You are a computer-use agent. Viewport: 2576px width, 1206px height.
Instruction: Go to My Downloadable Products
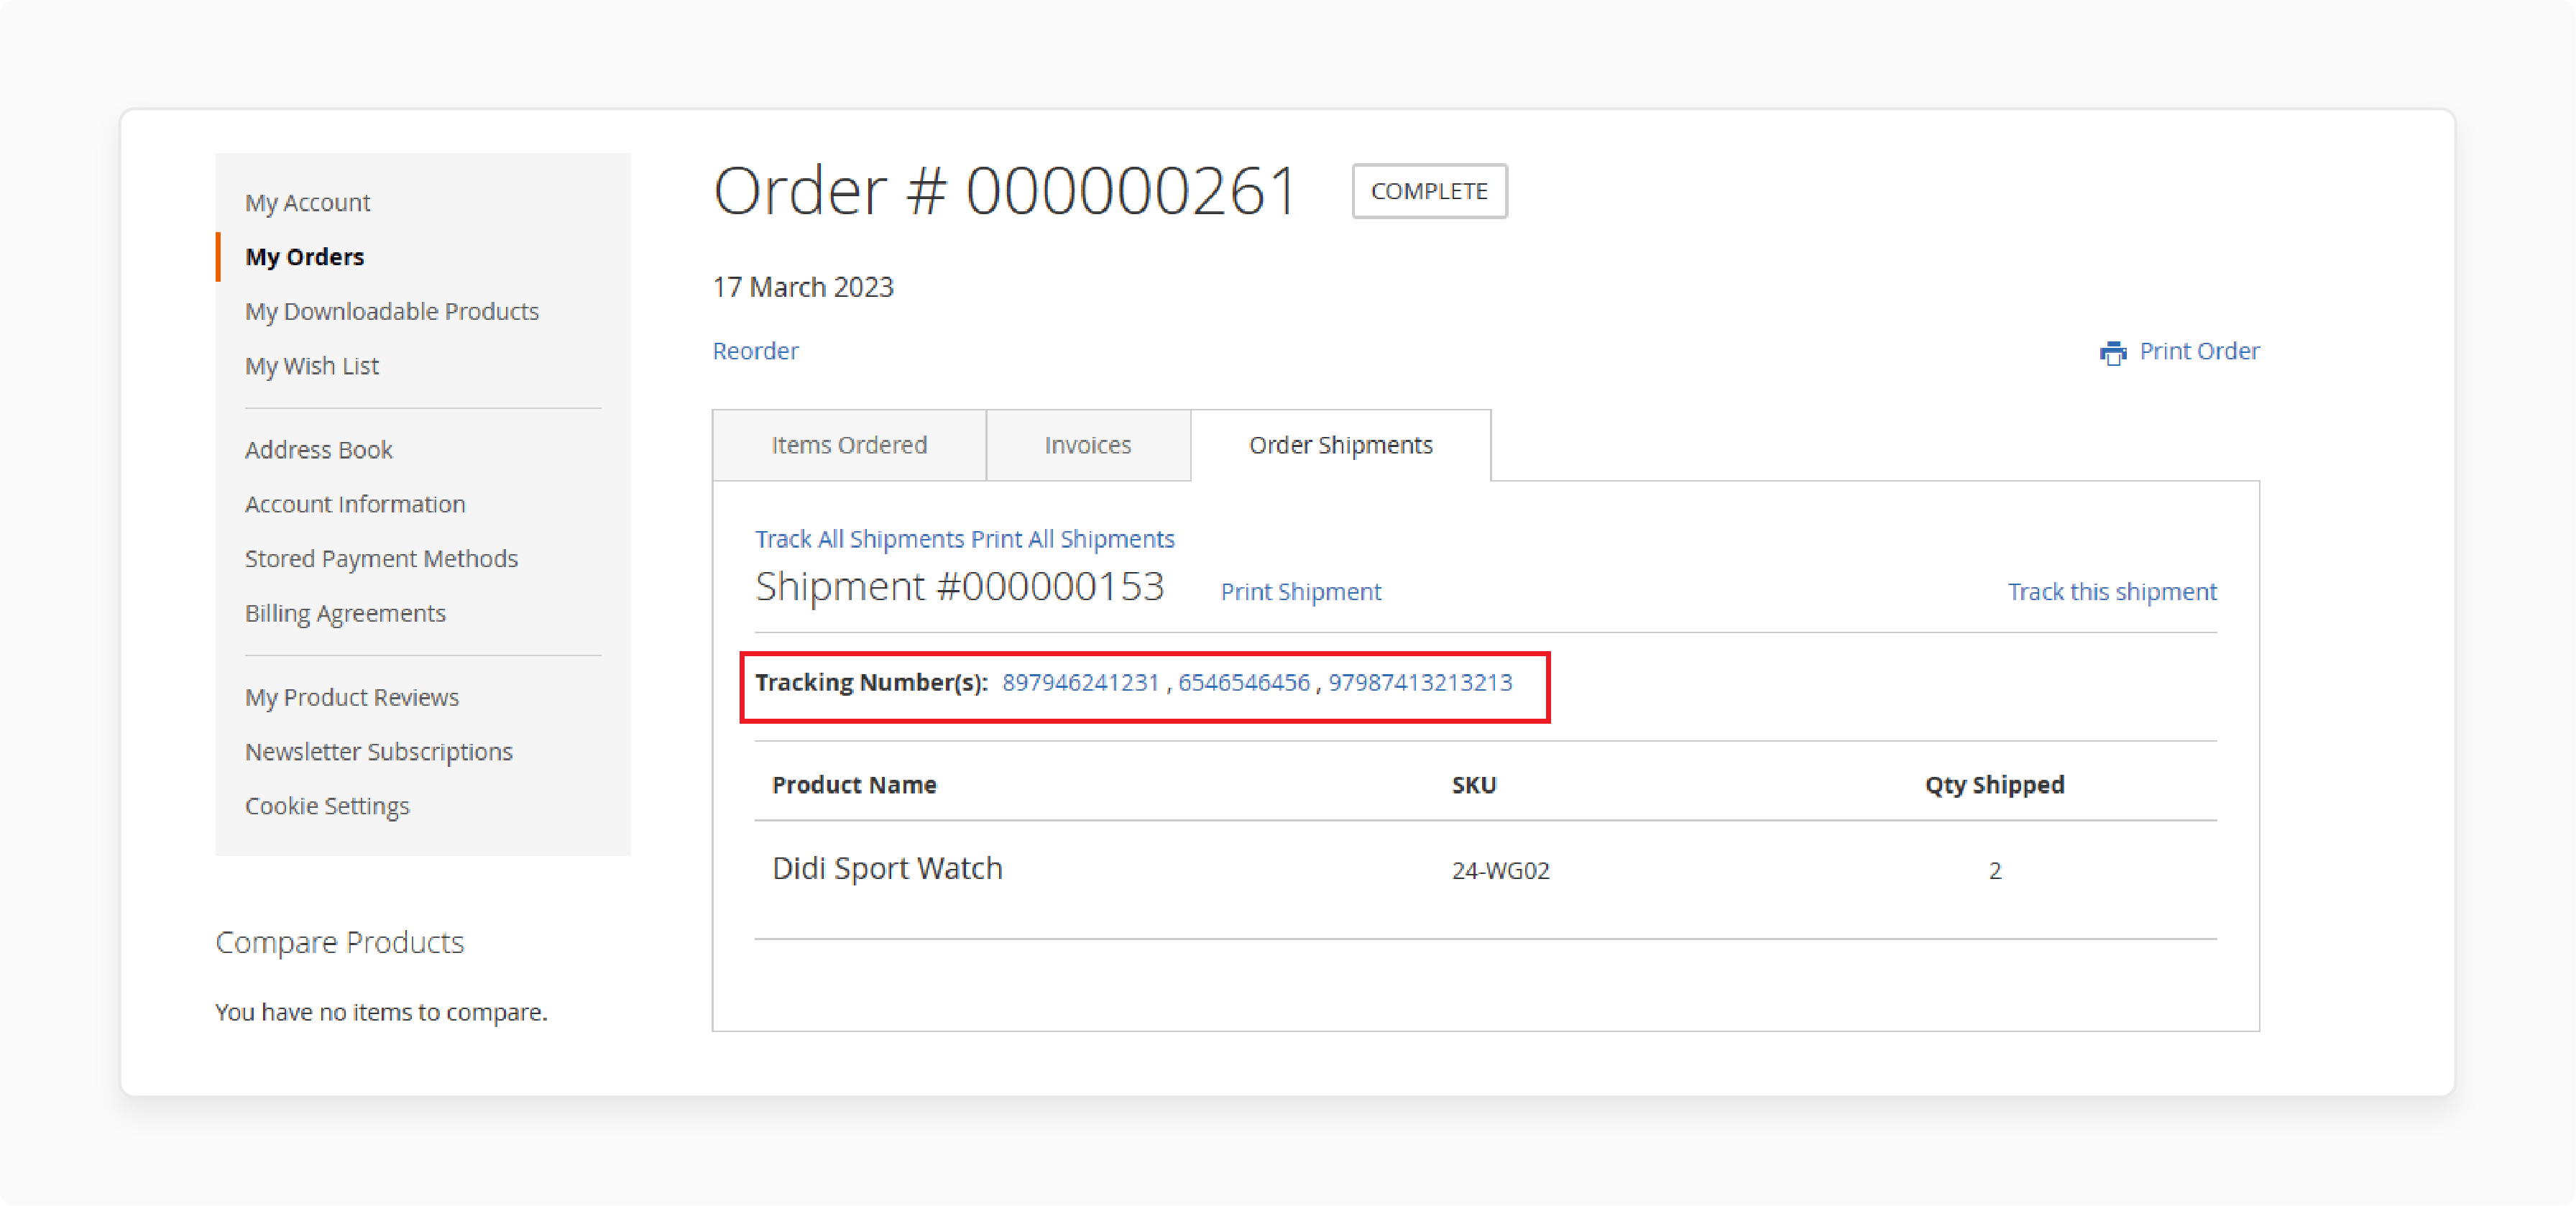[x=391, y=312]
